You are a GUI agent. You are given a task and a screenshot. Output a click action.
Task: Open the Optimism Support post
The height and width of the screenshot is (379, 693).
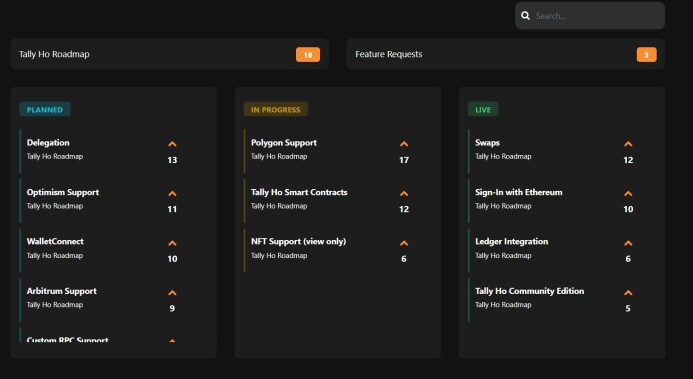63,192
